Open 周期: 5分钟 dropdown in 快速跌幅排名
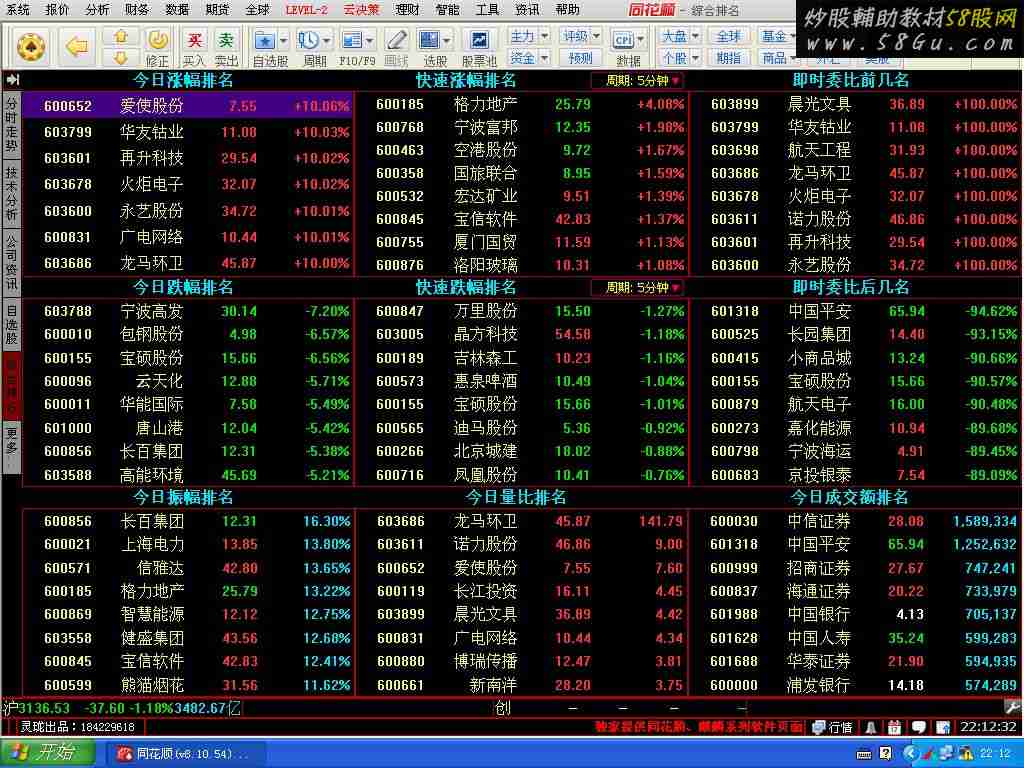The width and height of the screenshot is (1024, 768). [x=637, y=287]
